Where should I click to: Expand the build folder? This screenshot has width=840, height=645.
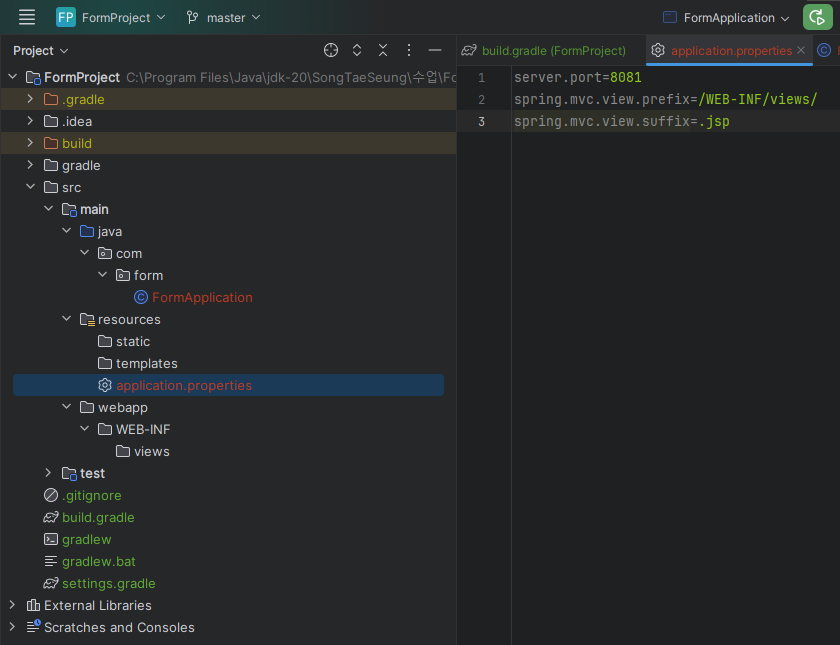[x=31, y=142]
